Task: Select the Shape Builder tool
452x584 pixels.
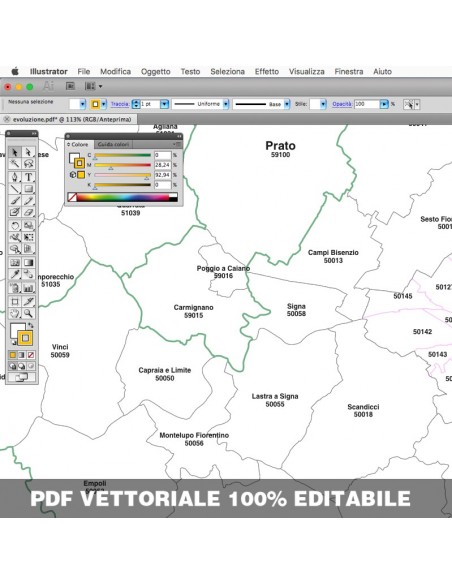Action: 15,249
